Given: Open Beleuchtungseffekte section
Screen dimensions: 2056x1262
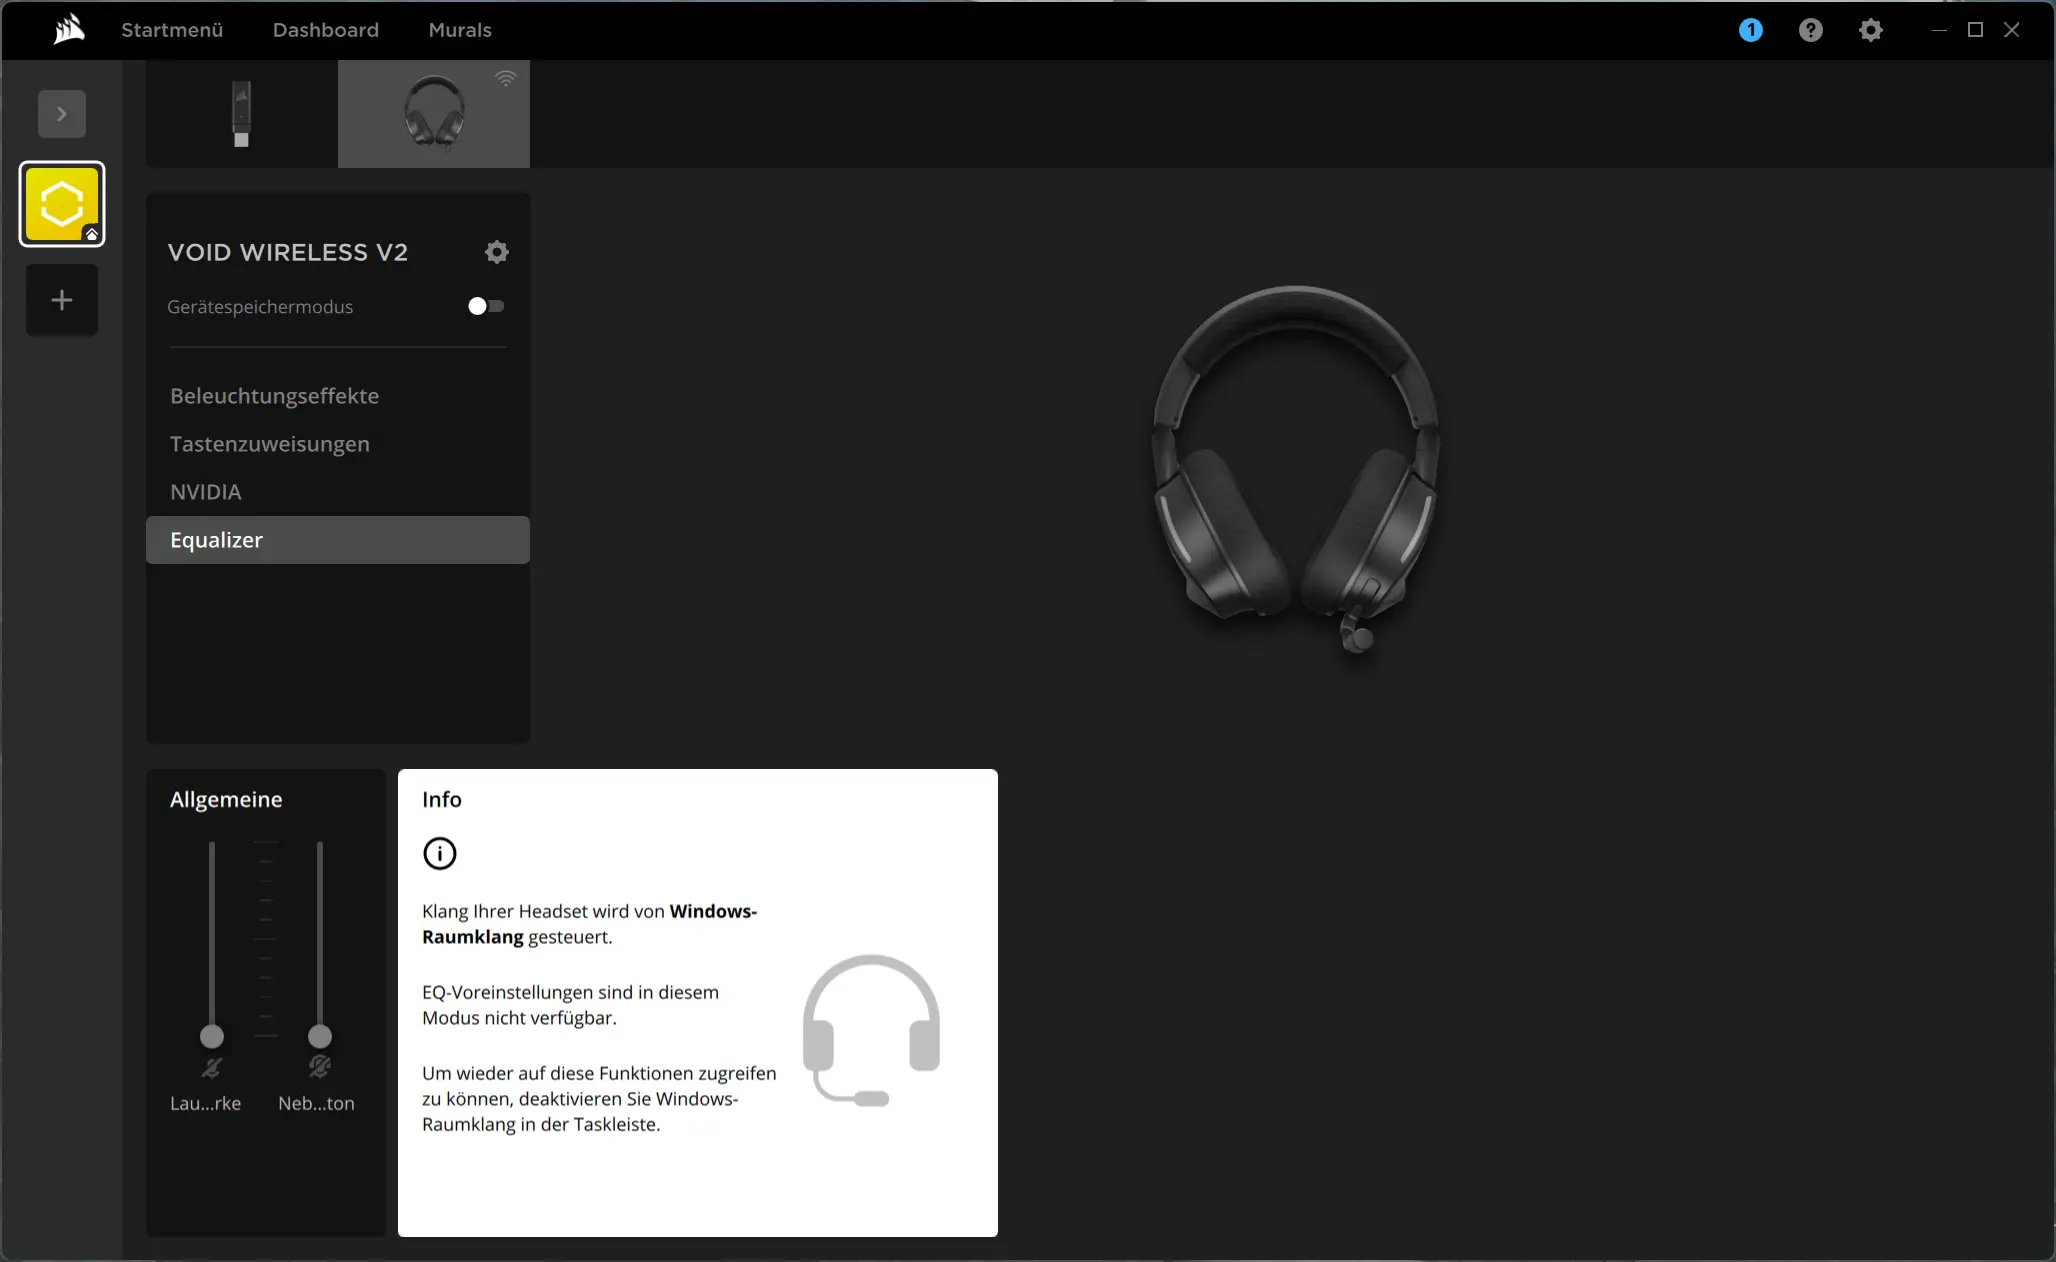Looking at the screenshot, I should 274,396.
